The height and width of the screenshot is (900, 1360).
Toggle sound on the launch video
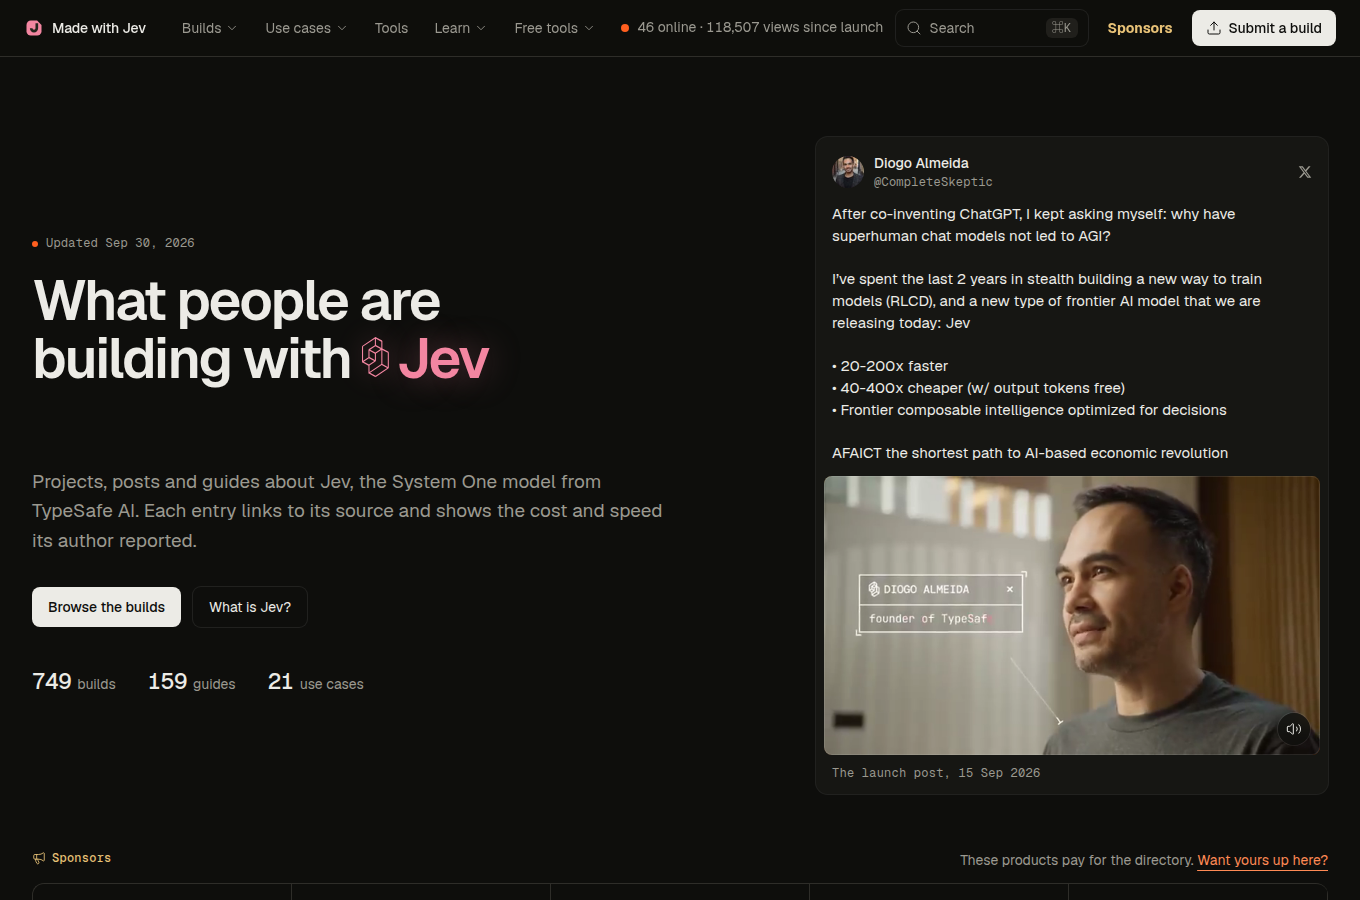[x=1293, y=729]
